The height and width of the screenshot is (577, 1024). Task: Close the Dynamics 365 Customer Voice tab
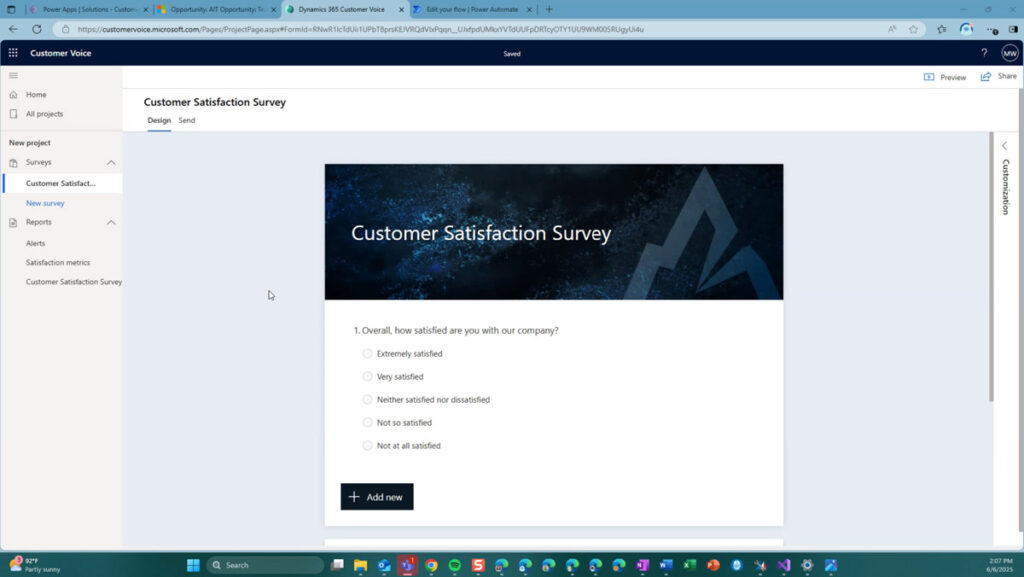(x=401, y=10)
